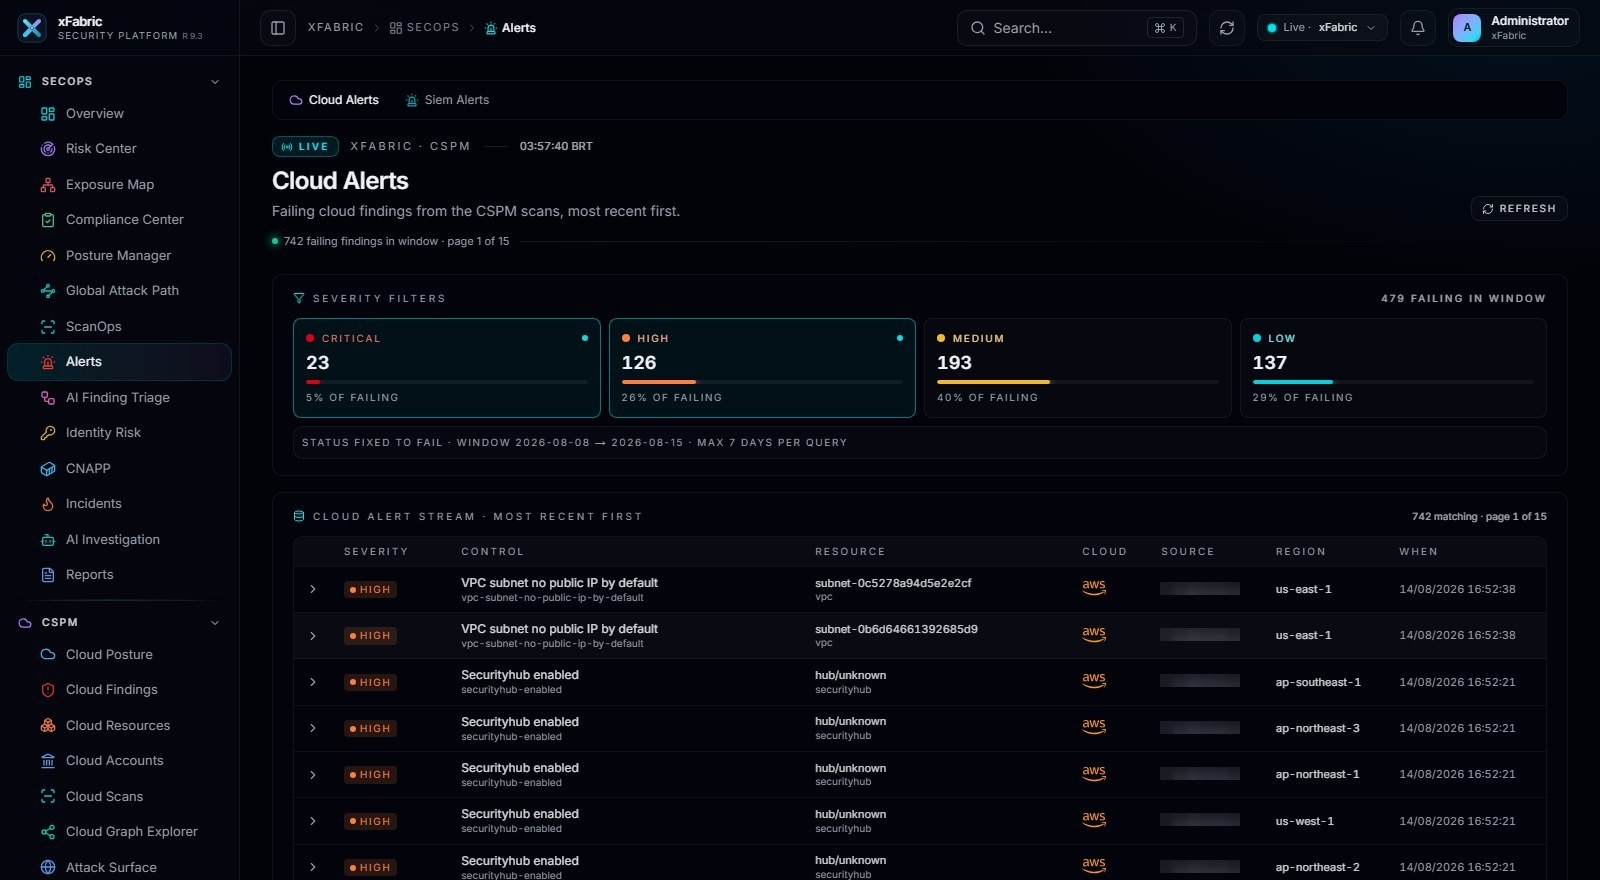Focus the Search input field
Screen dimensions: 1600x880
click(1076, 28)
